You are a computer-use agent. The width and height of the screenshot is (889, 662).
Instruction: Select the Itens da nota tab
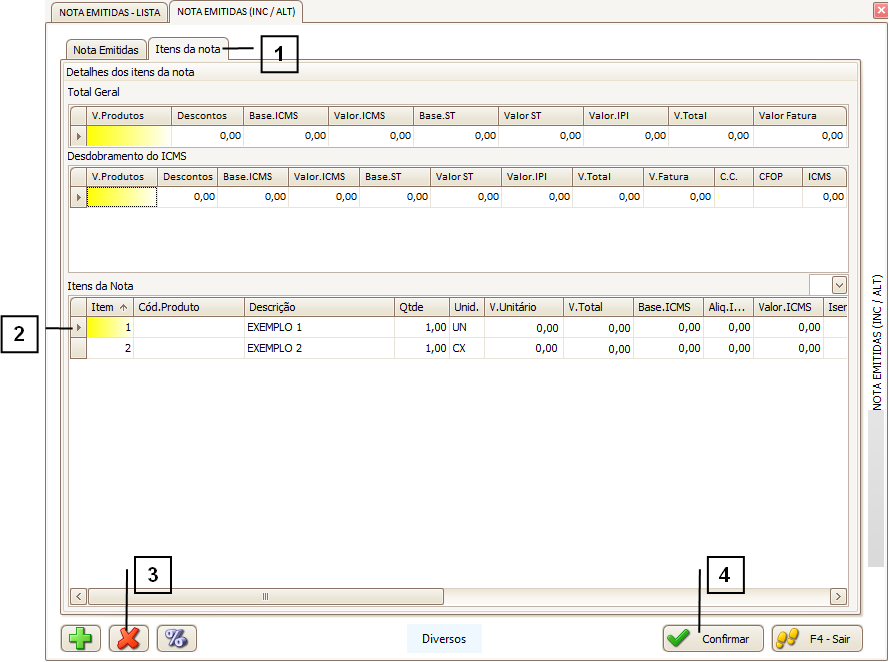click(x=188, y=49)
